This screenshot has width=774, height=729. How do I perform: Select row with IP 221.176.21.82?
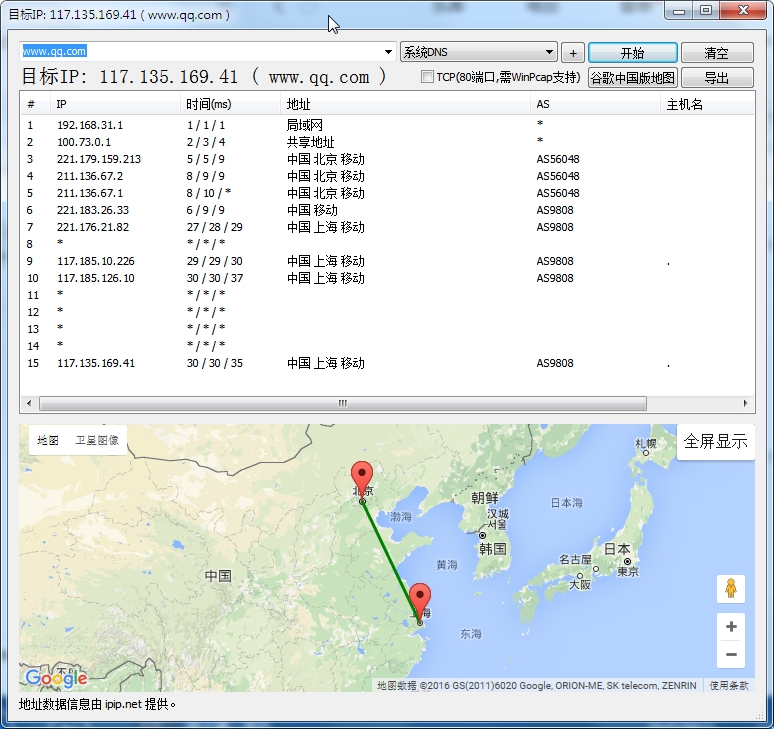387,227
